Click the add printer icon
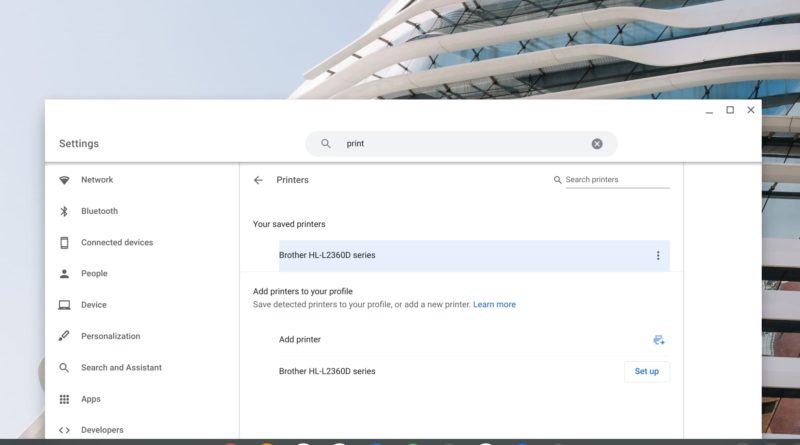The image size is (800, 445). pyautogui.click(x=659, y=340)
